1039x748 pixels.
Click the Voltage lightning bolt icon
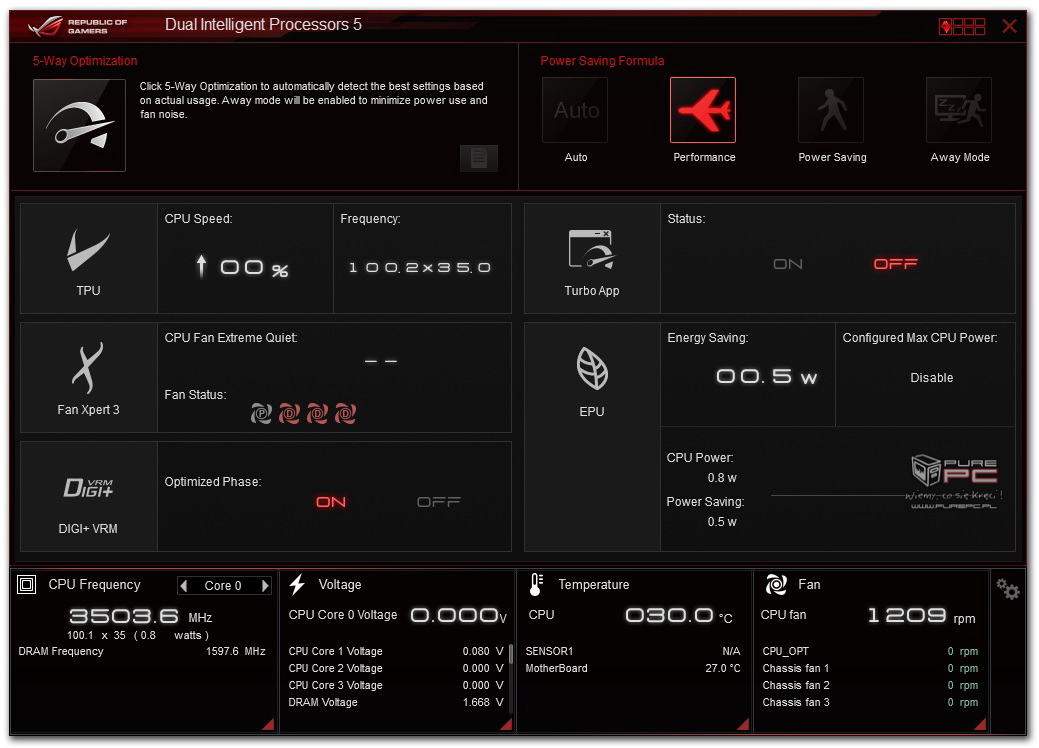[298, 584]
